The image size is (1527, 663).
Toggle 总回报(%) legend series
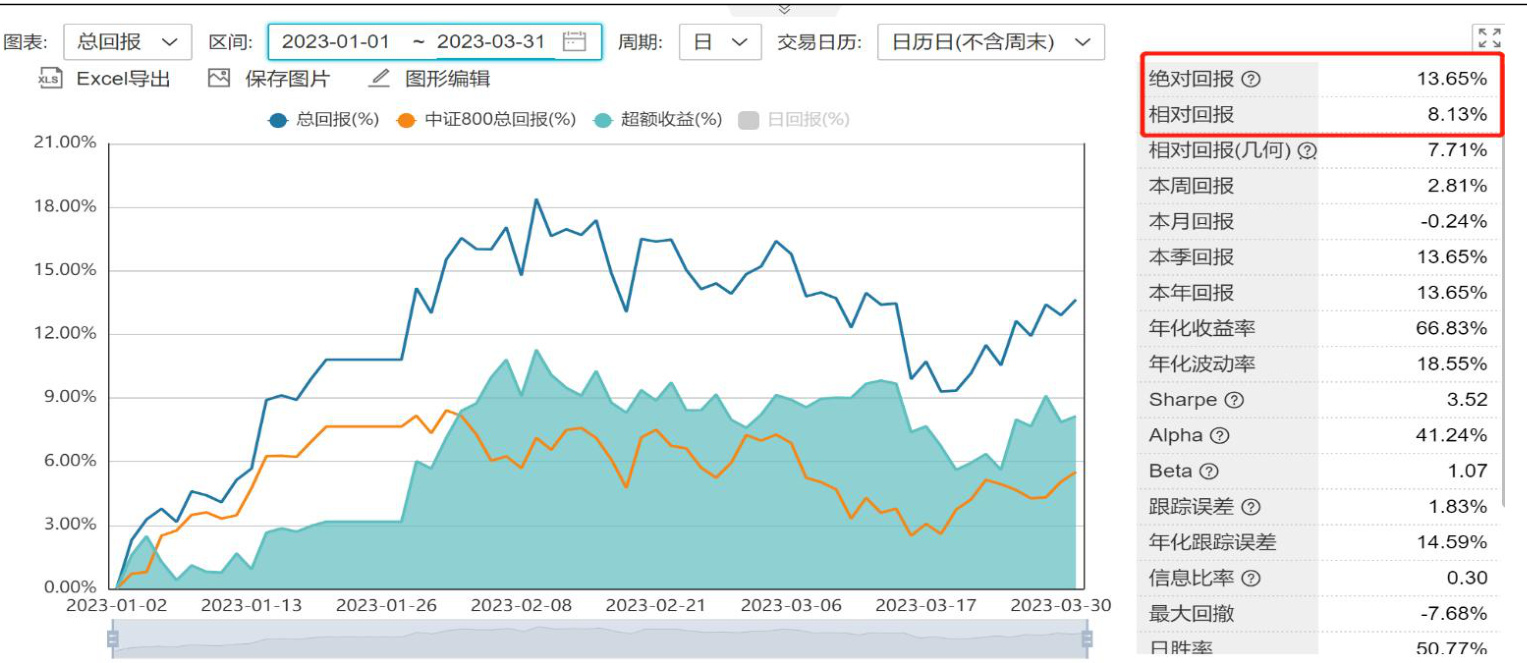[x=324, y=120]
